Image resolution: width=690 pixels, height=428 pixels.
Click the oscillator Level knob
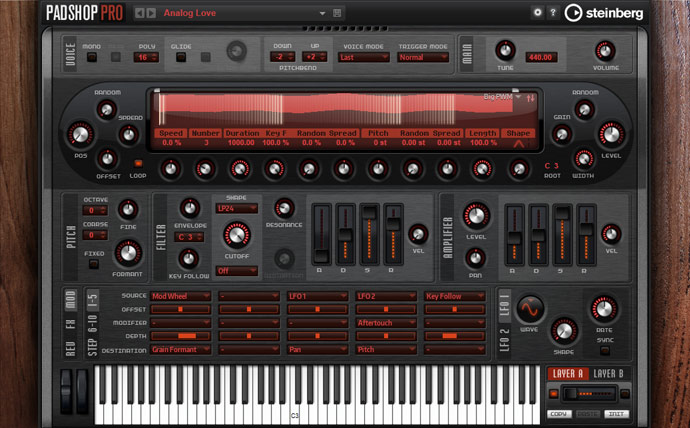(611, 134)
